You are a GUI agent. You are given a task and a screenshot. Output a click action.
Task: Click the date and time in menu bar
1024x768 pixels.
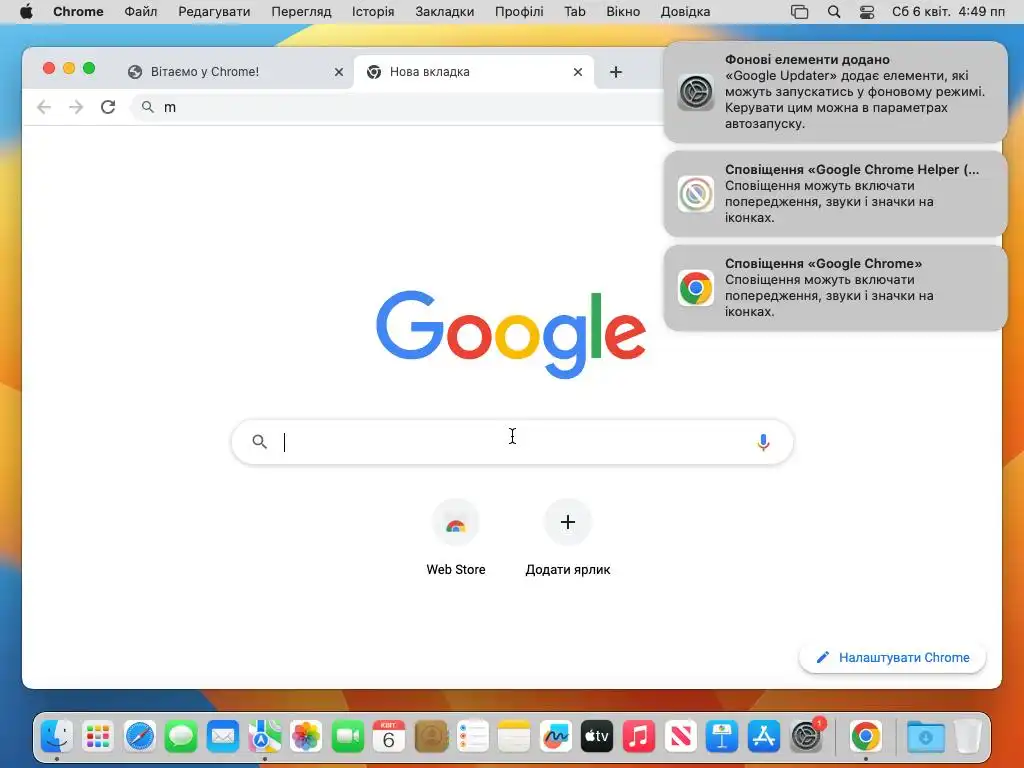tap(948, 12)
